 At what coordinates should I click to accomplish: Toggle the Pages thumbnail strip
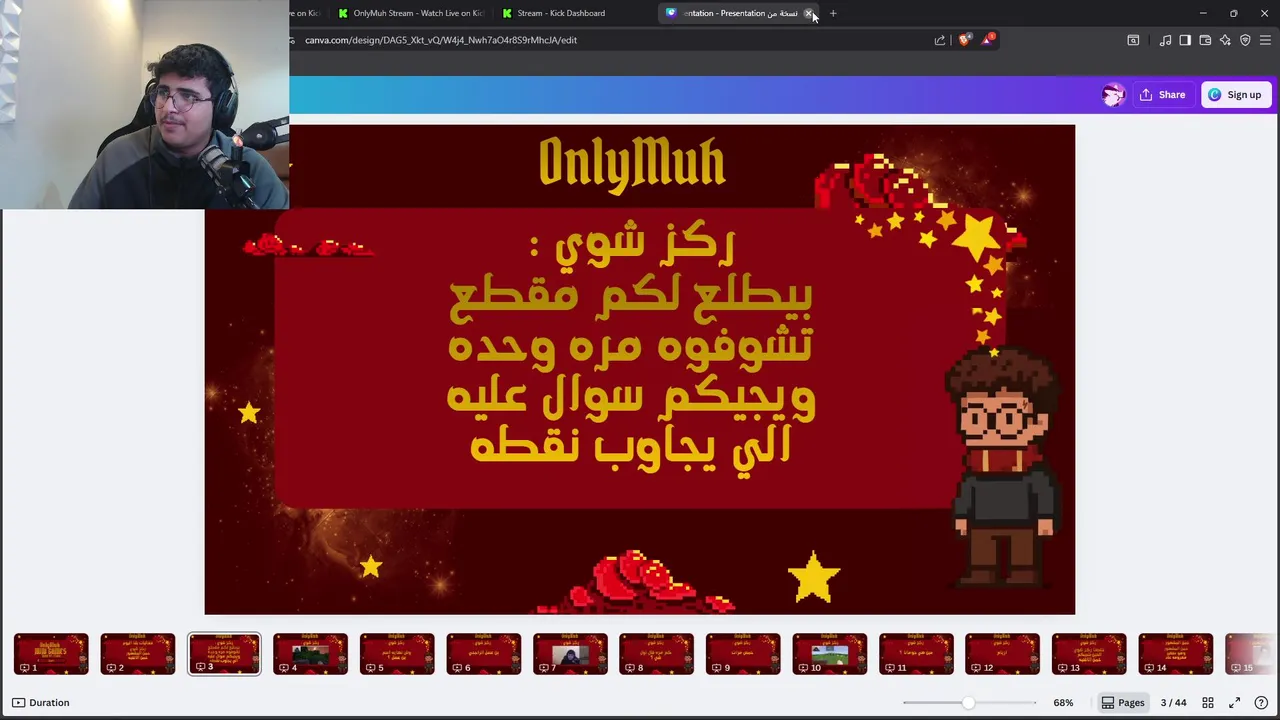pos(1122,703)
